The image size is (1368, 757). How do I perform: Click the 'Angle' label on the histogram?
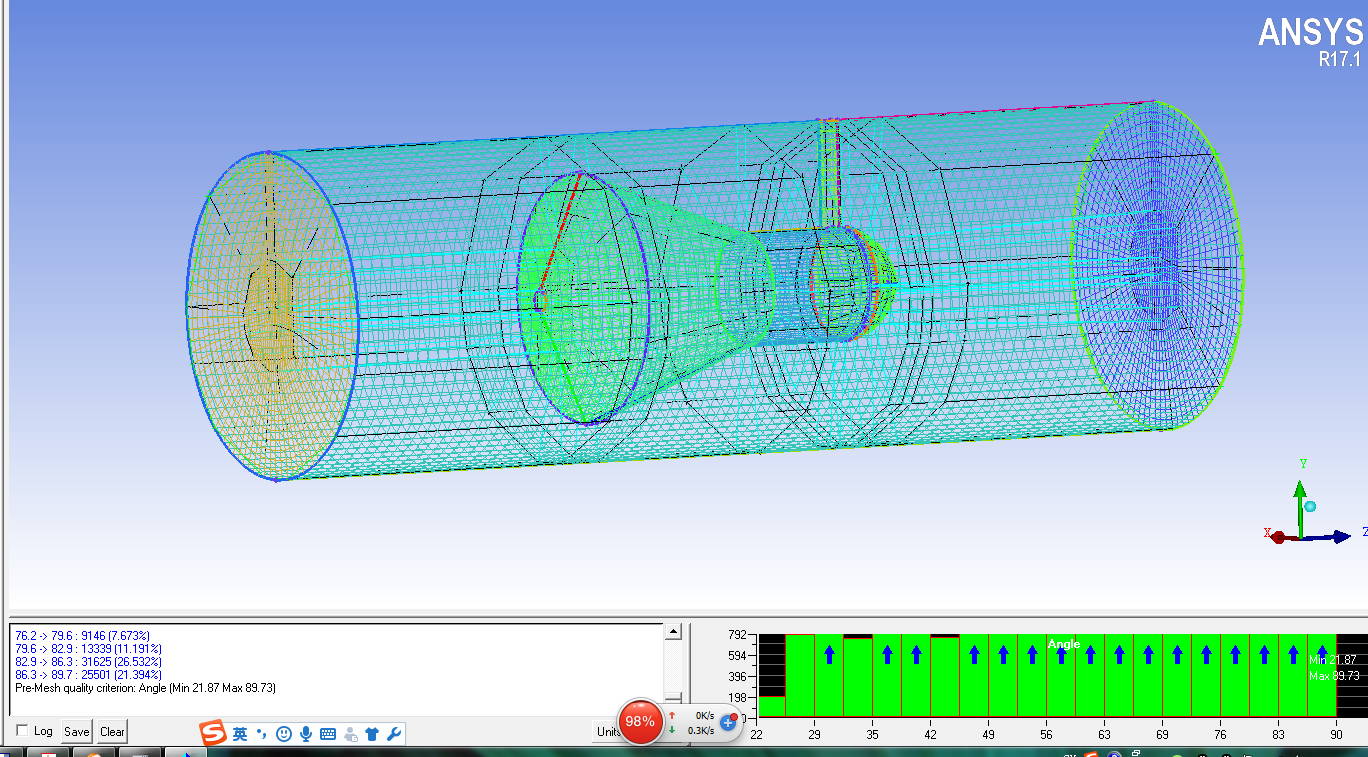pyautogui.click(x=1063, y=644)
